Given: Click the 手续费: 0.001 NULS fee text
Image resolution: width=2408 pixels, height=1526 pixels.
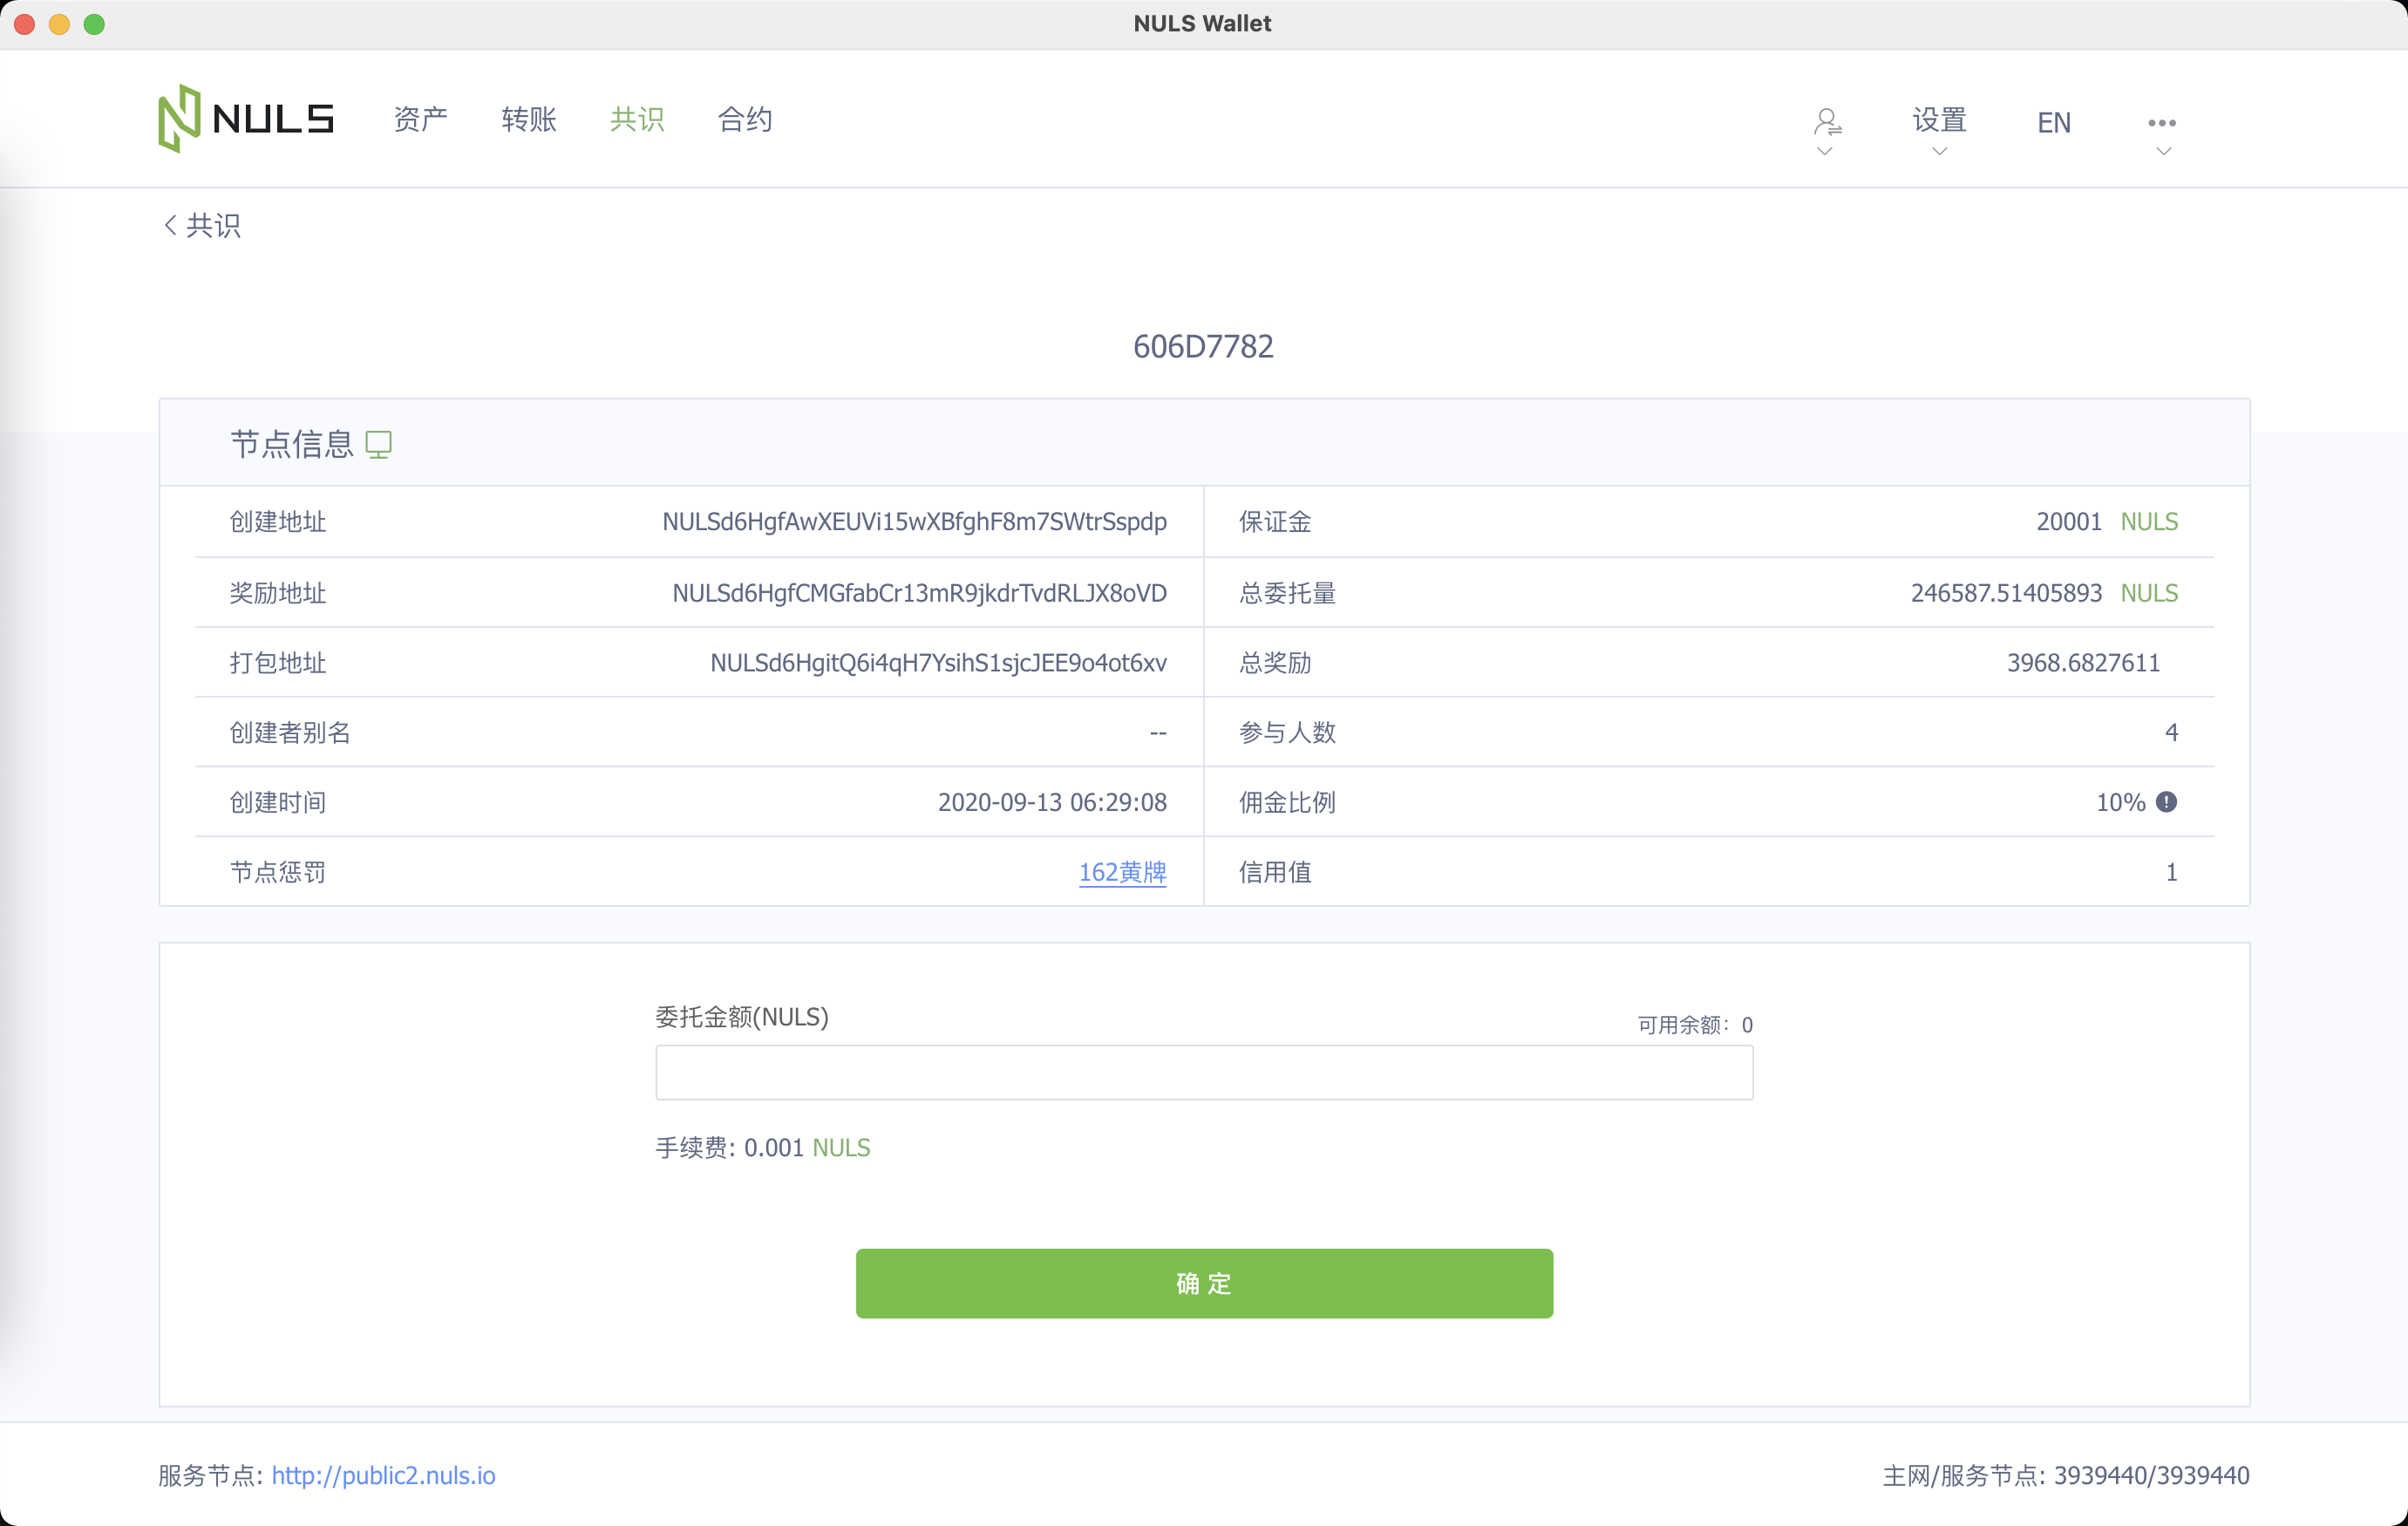Looking at the screenshot, I should [762, 1147].
